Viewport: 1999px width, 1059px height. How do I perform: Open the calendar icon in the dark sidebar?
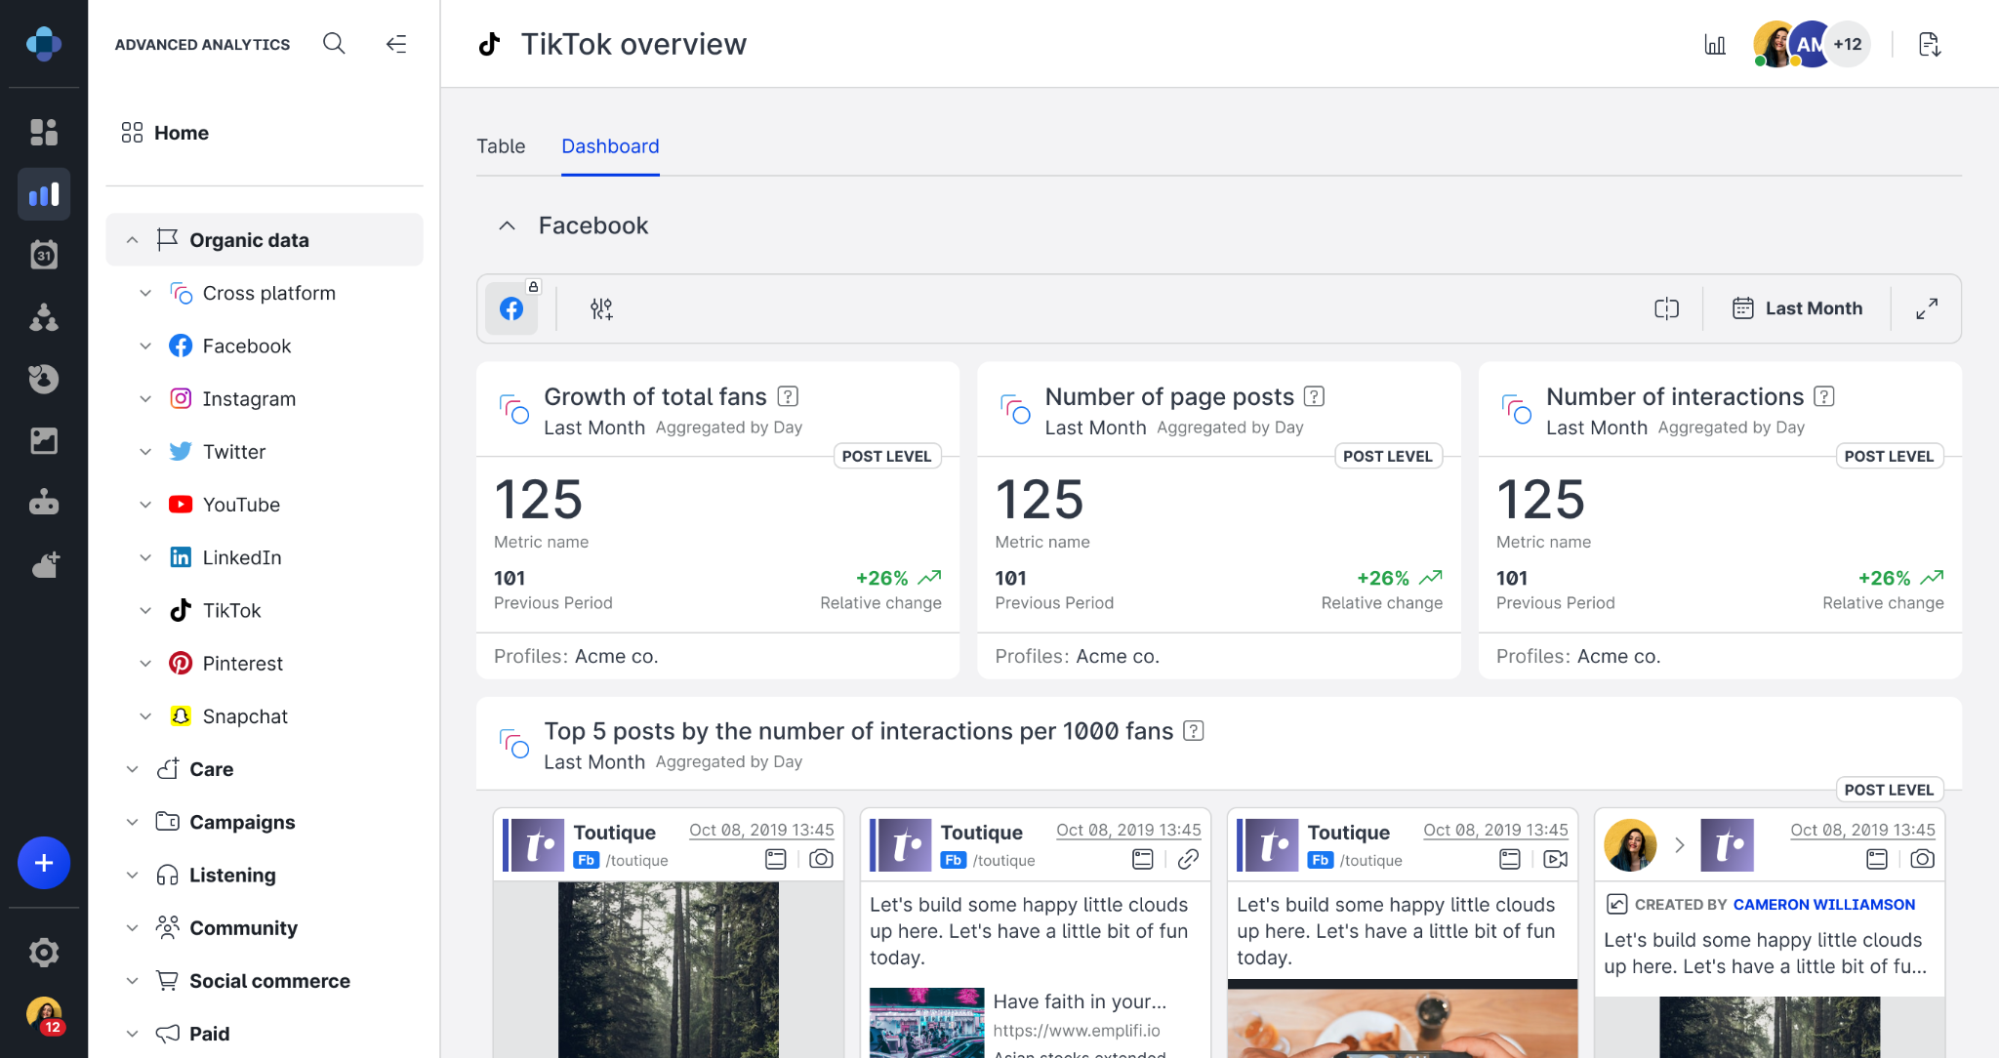44,255
